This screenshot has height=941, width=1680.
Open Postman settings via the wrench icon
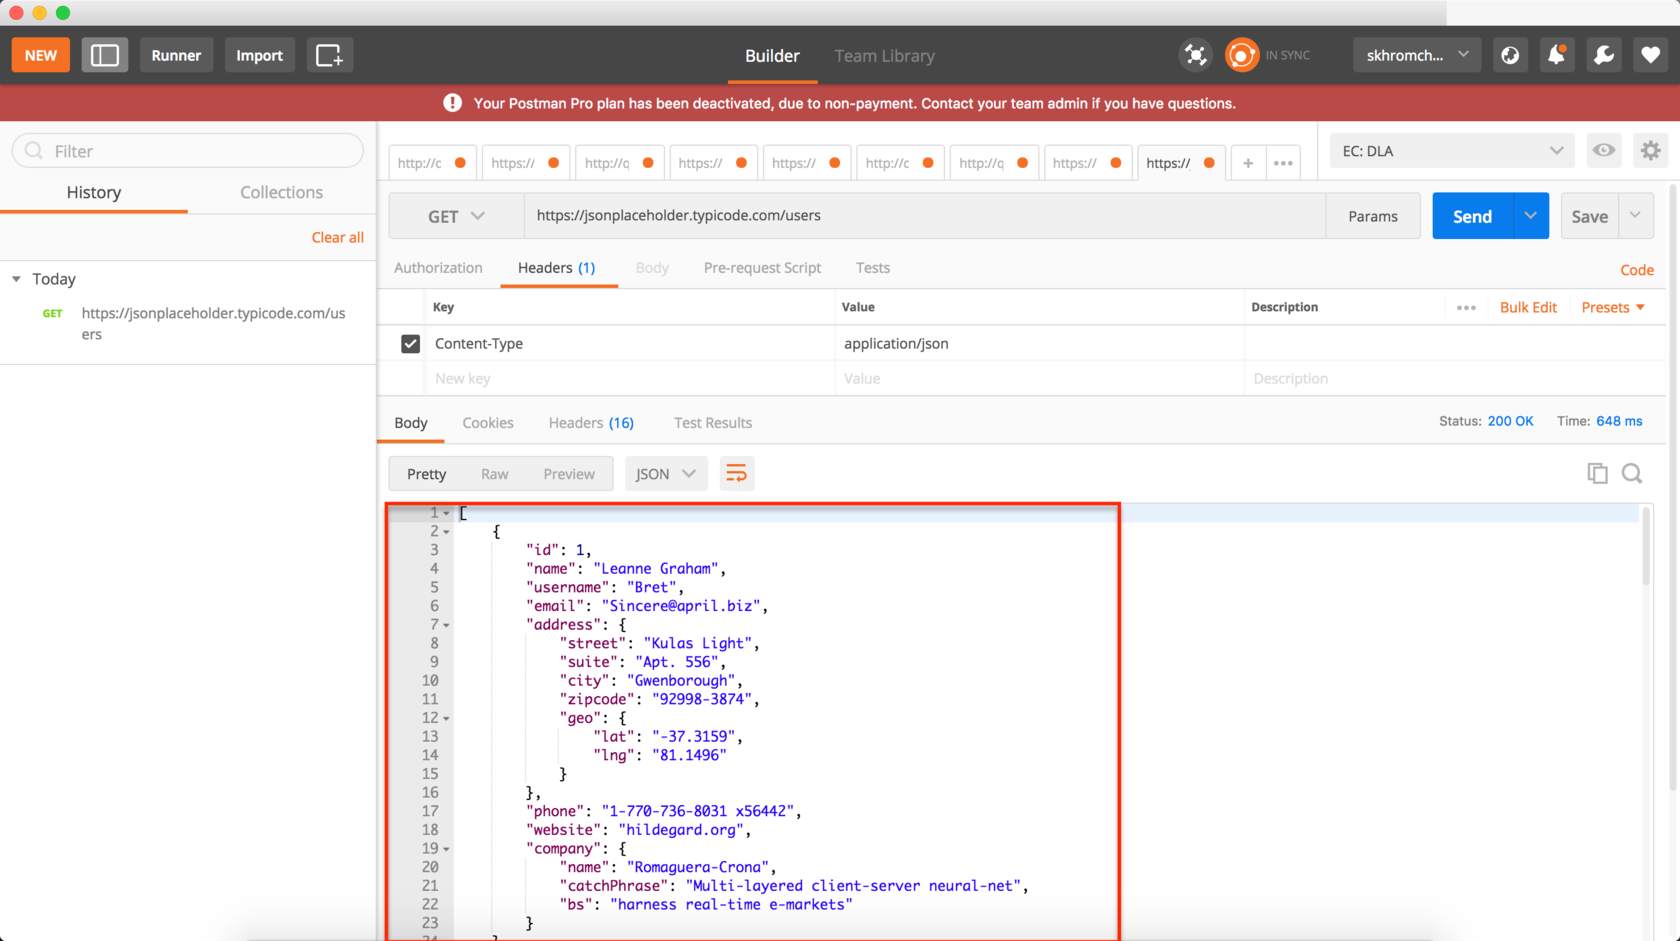pos(1603,55)
